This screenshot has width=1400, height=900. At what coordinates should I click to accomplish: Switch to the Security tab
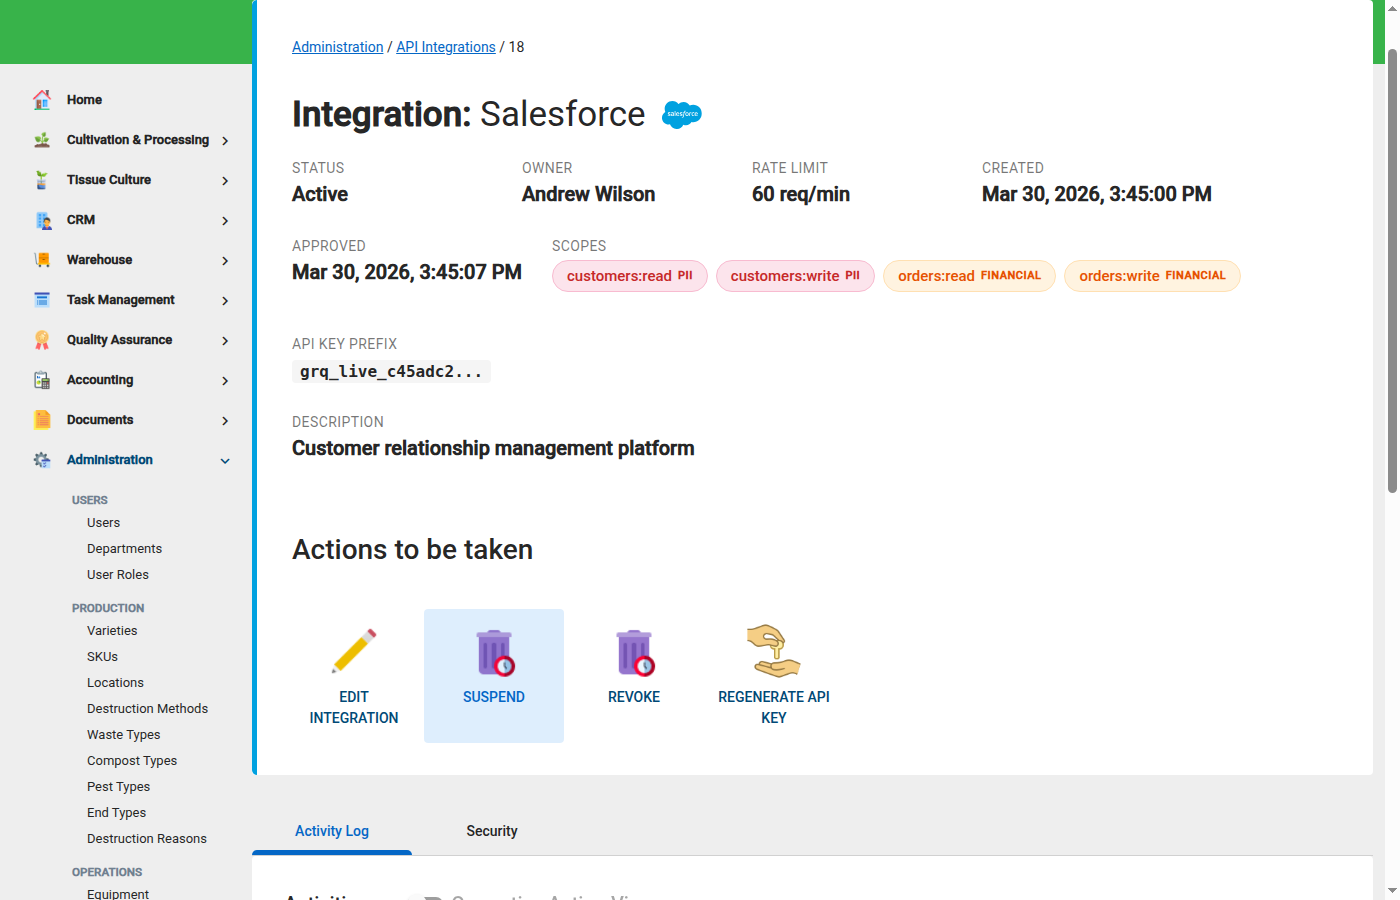pos(491,831)
